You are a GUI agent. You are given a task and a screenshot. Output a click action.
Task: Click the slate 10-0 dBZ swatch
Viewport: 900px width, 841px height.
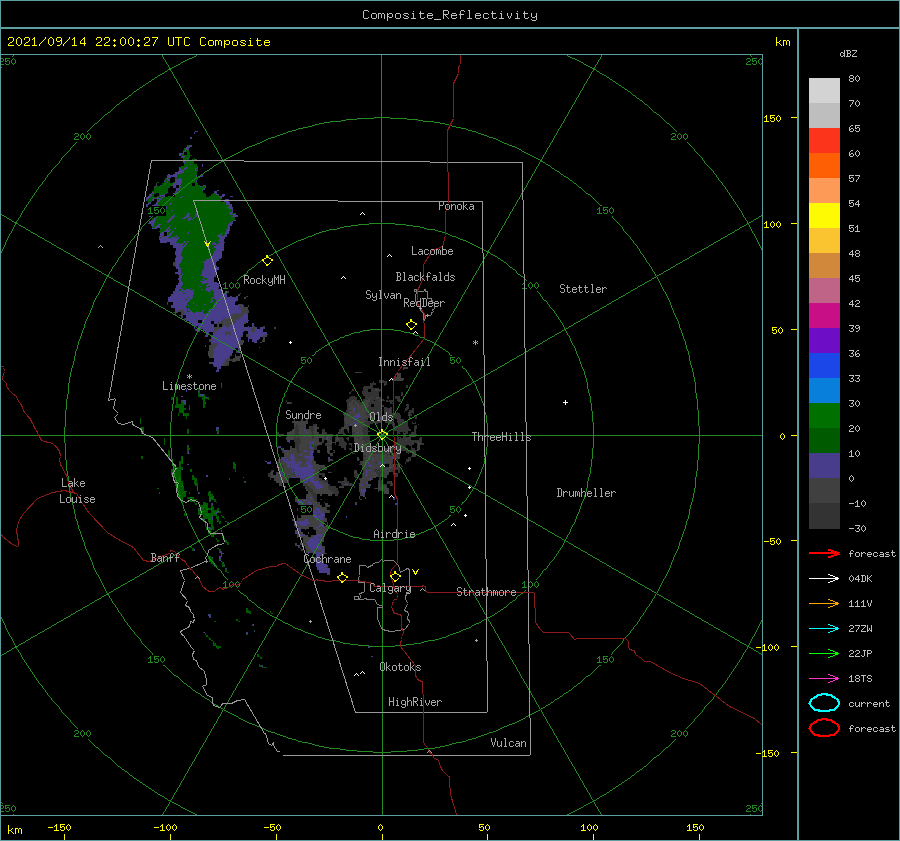click(x=824, y=466)
